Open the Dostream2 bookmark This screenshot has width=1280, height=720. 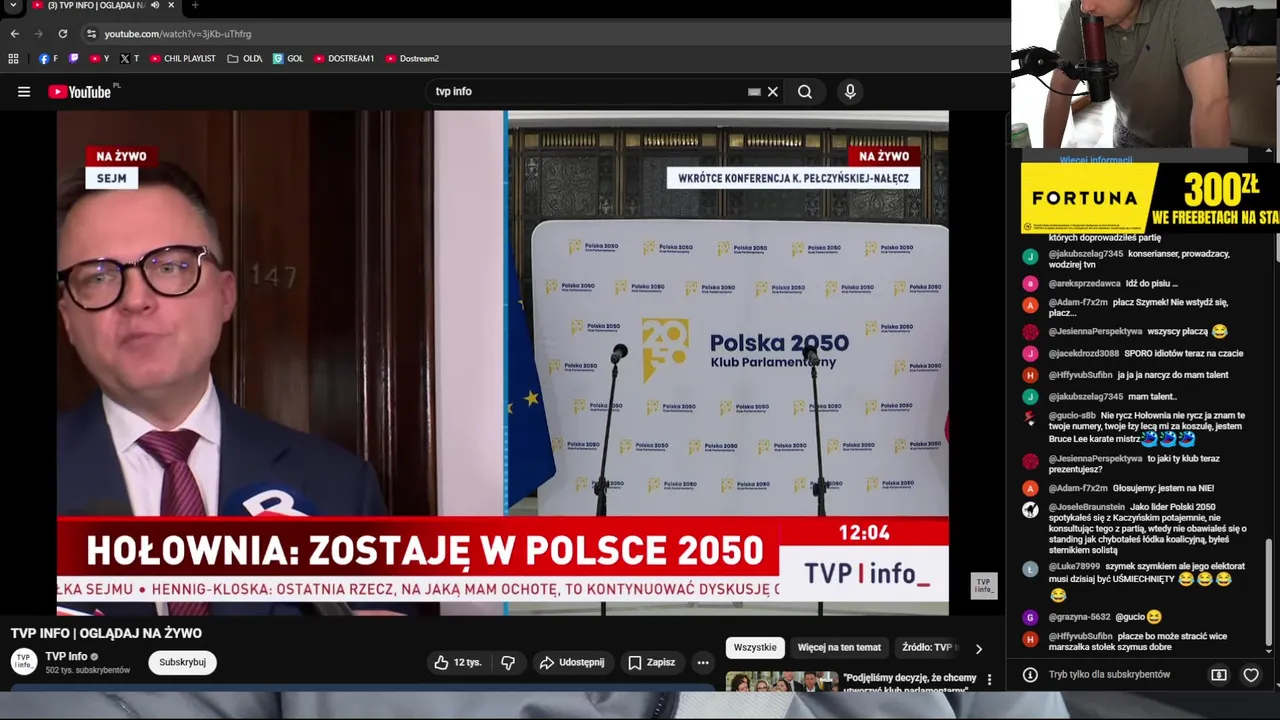click(x=412, y=59)
